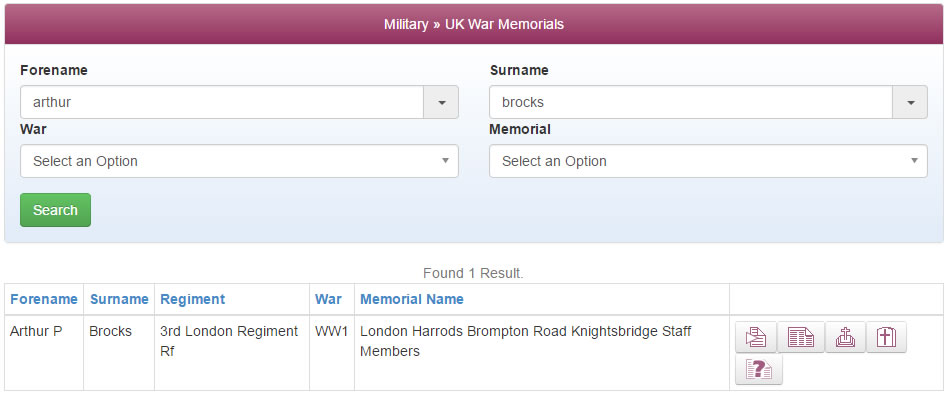Click the London Harrods memorial name cell
This screenshot has width=952, height=399.
(542, 353)
